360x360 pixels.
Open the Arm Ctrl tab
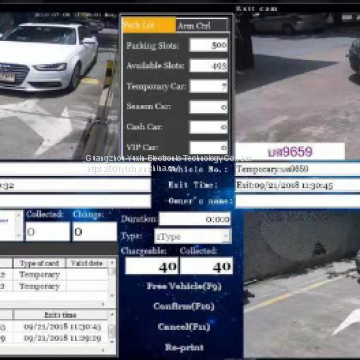click(202, 25)
